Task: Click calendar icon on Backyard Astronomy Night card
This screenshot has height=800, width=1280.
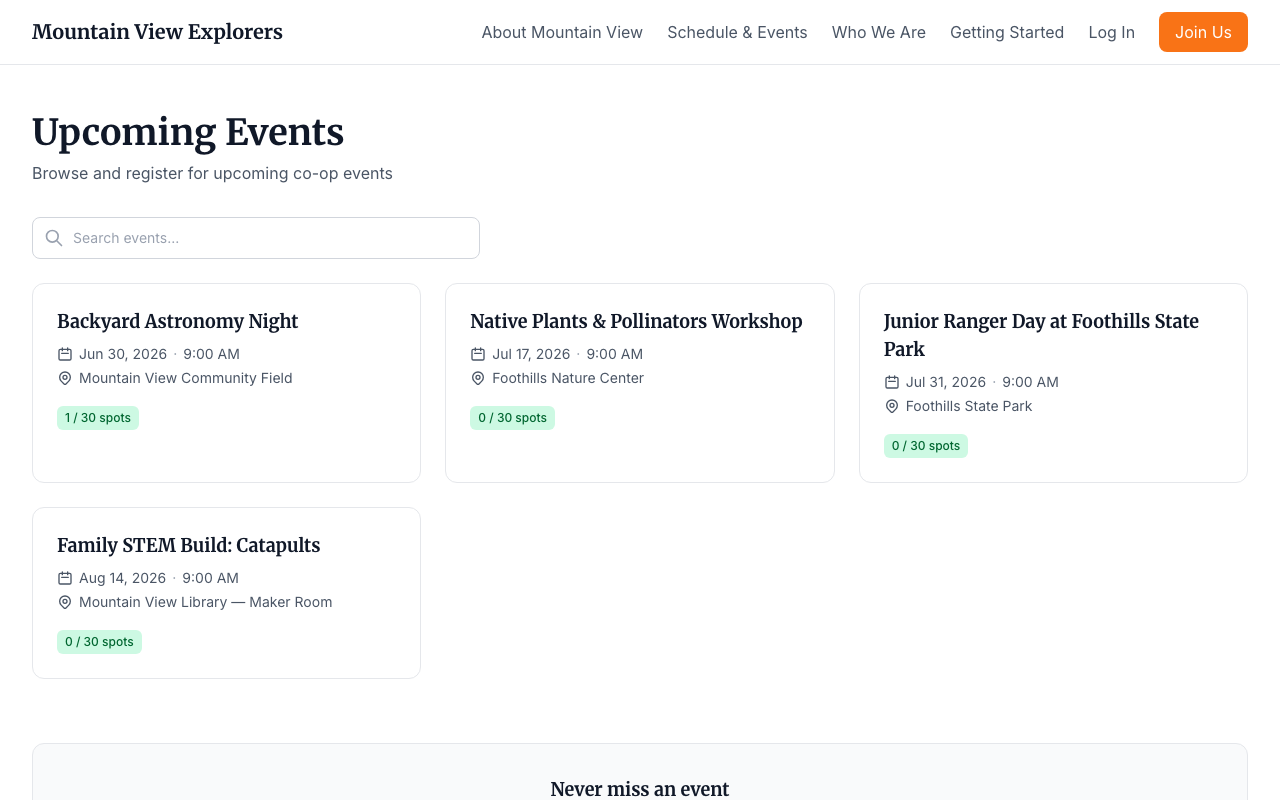Action: tap(65, 354)
